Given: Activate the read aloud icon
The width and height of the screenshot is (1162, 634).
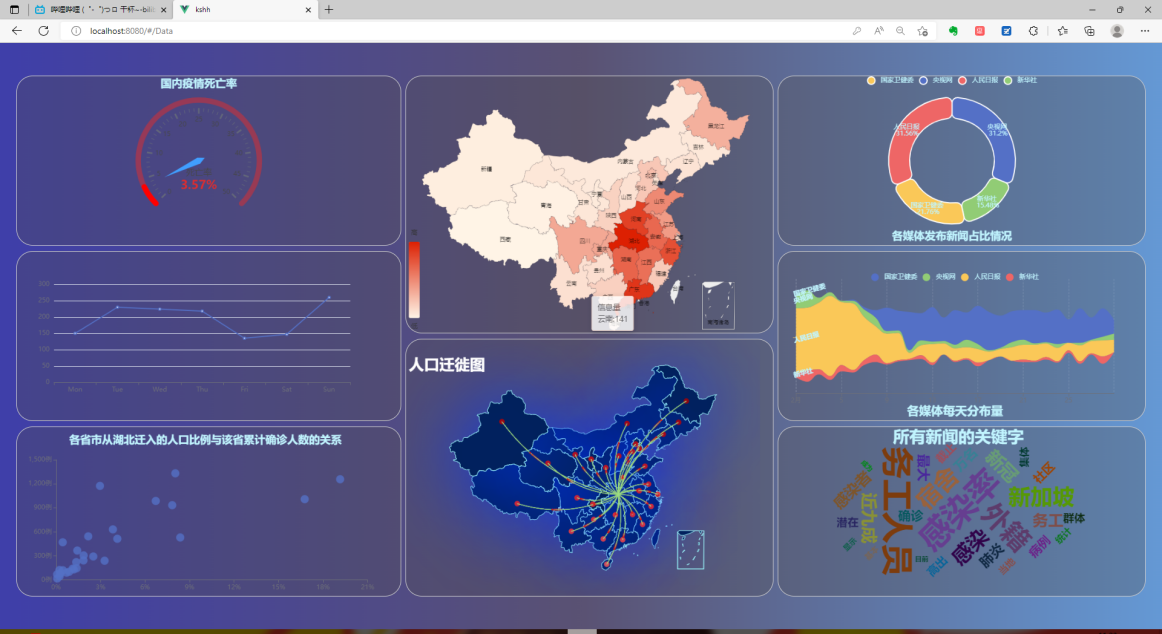Looking at the screenshot, I should (x=879, y=30).
